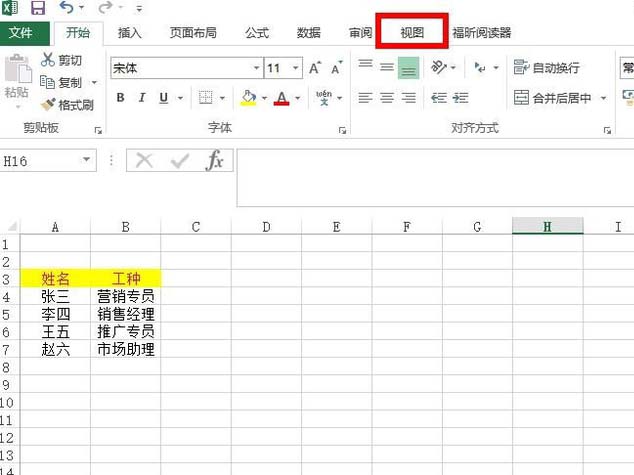Switch to the 视图 (View) tab
This screenshot has height=475, width=634.
coord(412,32)
